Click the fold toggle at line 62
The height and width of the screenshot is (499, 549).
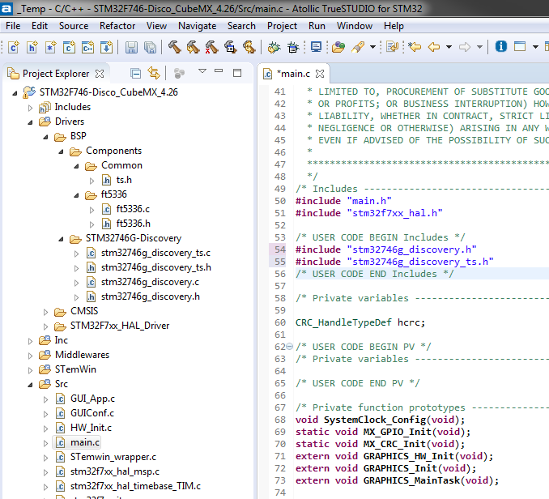click(x=290, y=347)
